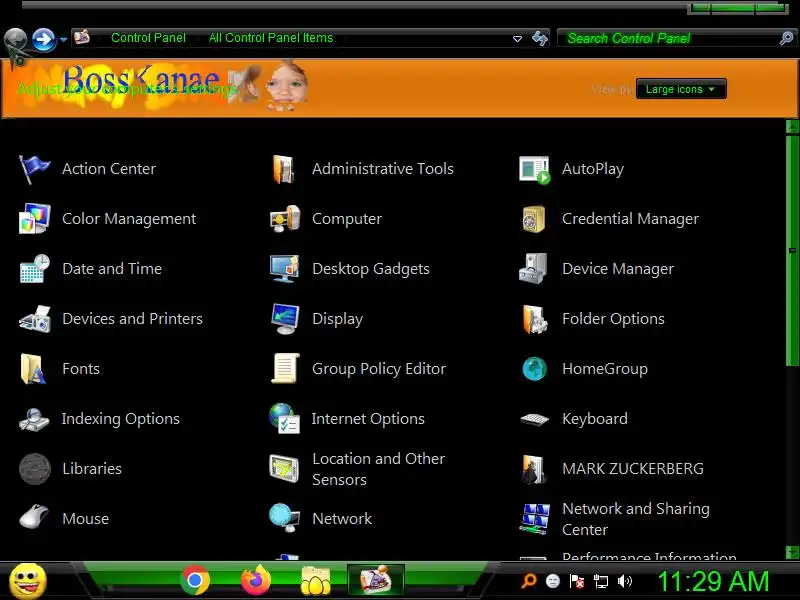
Task: Open the Indexing Options icon
Action: pos(34,419)
